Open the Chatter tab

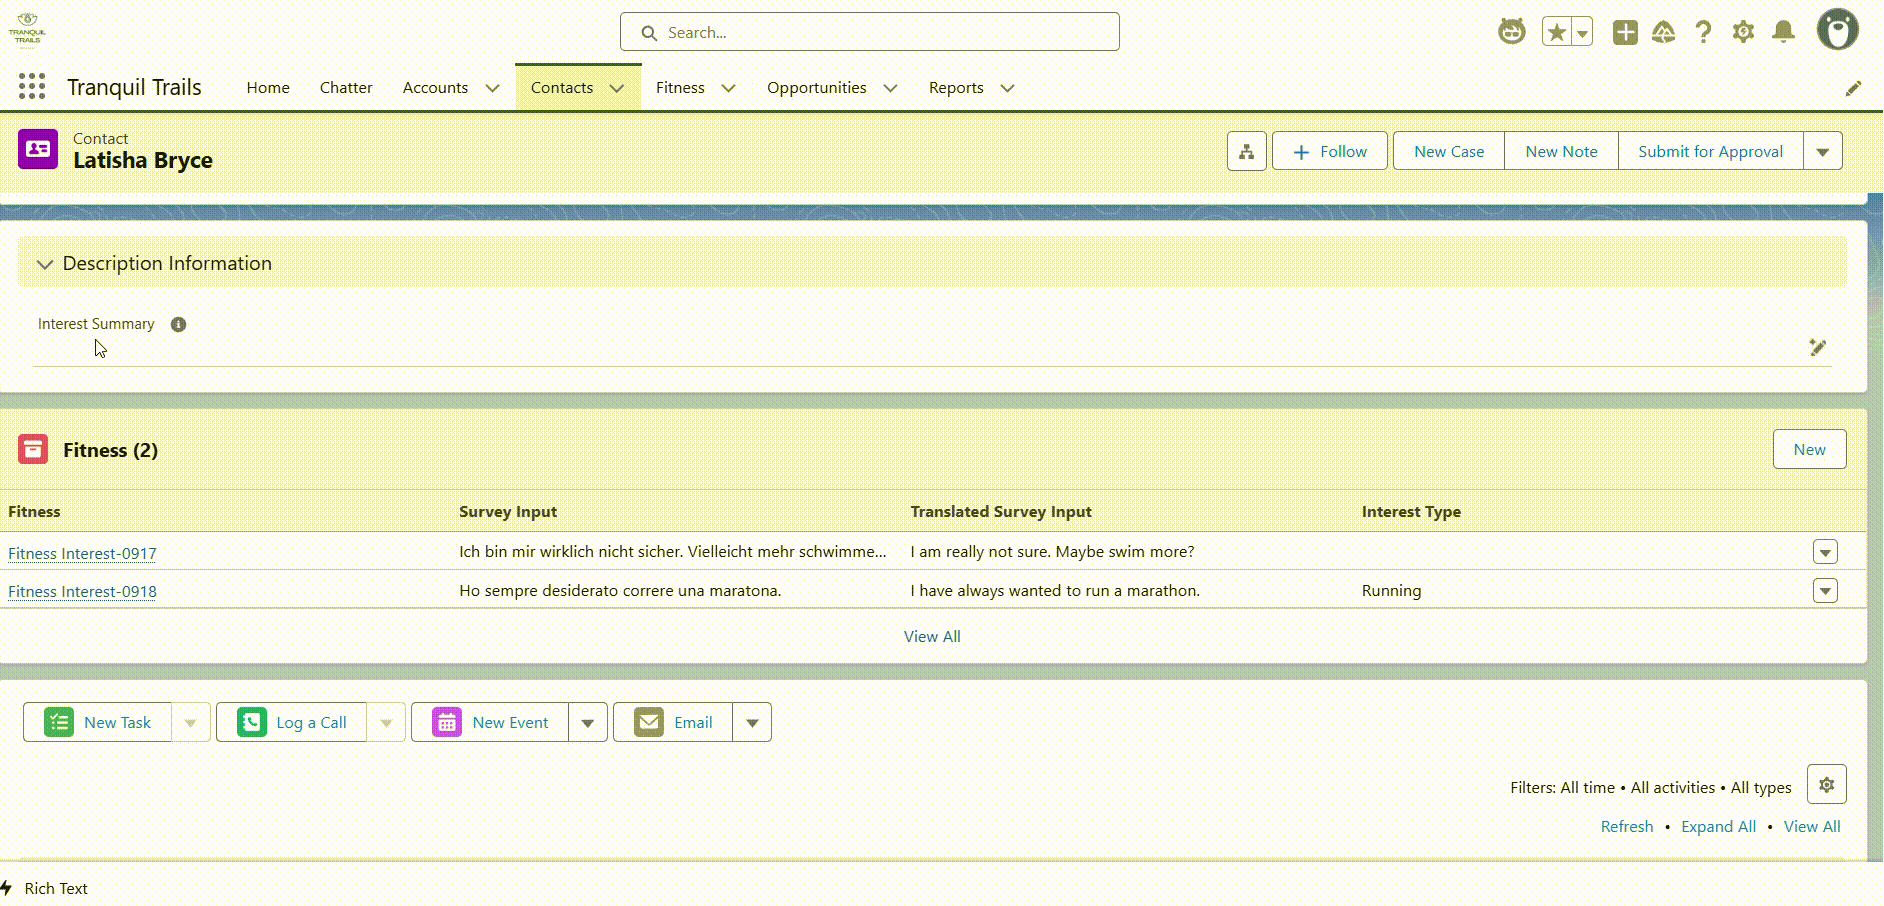click(x=346, y=88)
